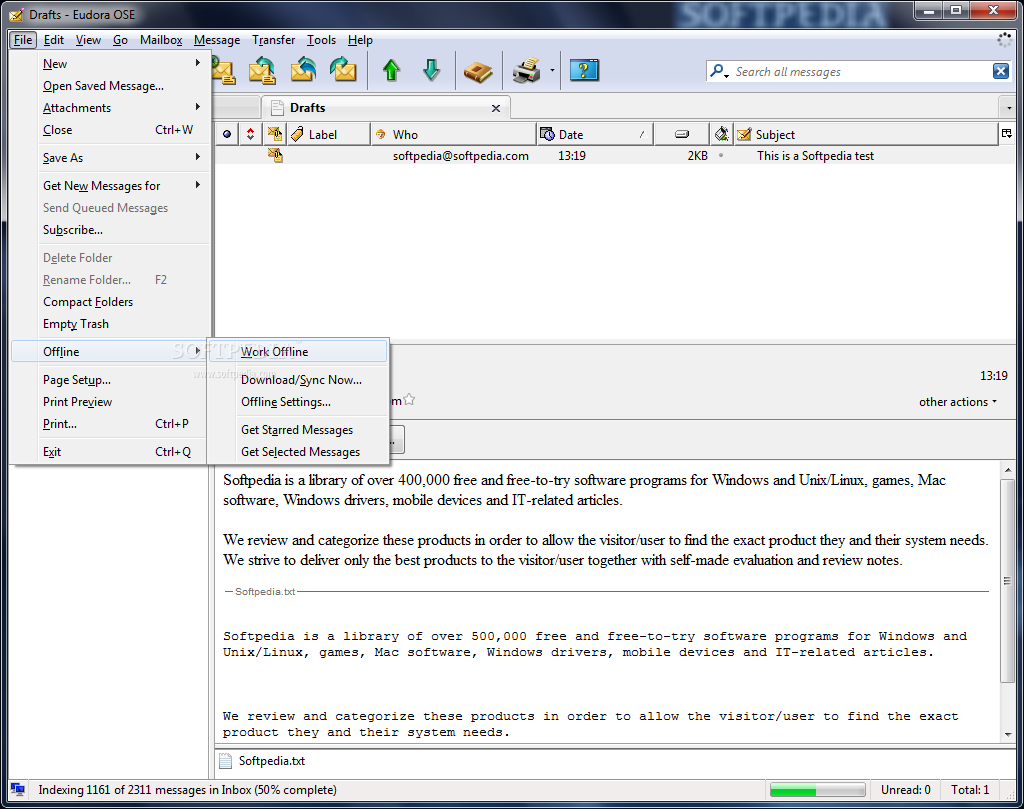Open Offline Settings... option
1024x809 pixels.
coord(298,402)
